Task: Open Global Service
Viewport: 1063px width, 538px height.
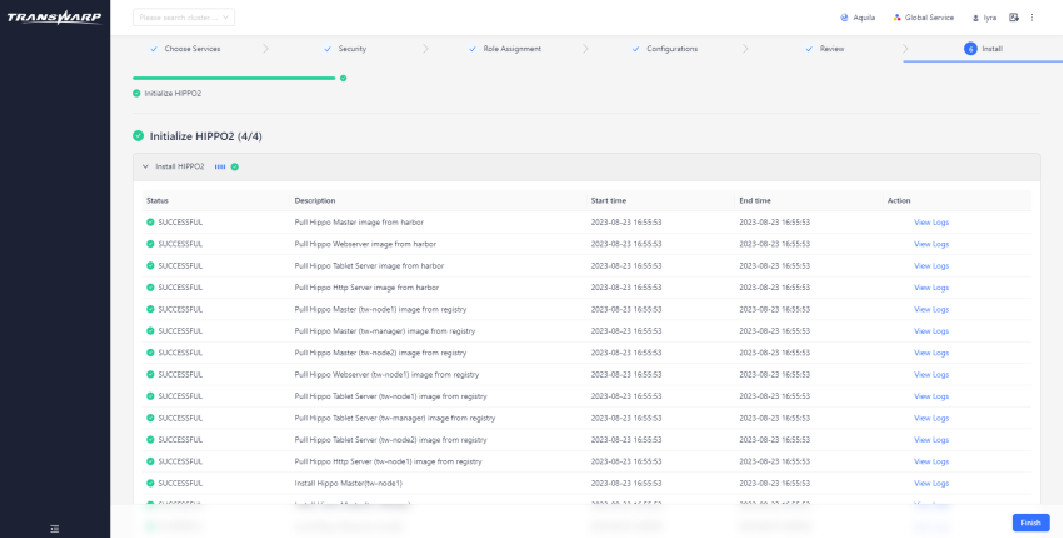Action: 923,18
